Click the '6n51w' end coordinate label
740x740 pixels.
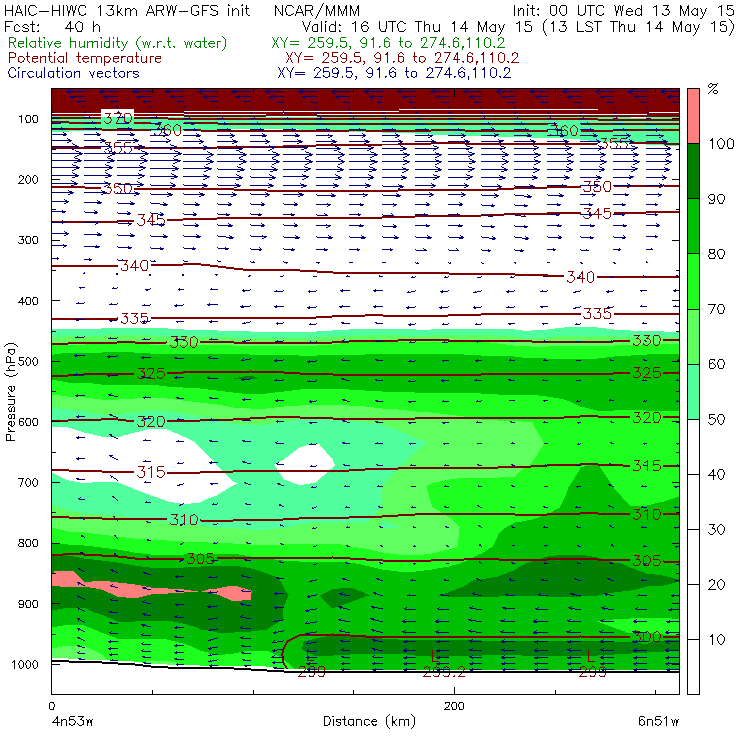658,721
